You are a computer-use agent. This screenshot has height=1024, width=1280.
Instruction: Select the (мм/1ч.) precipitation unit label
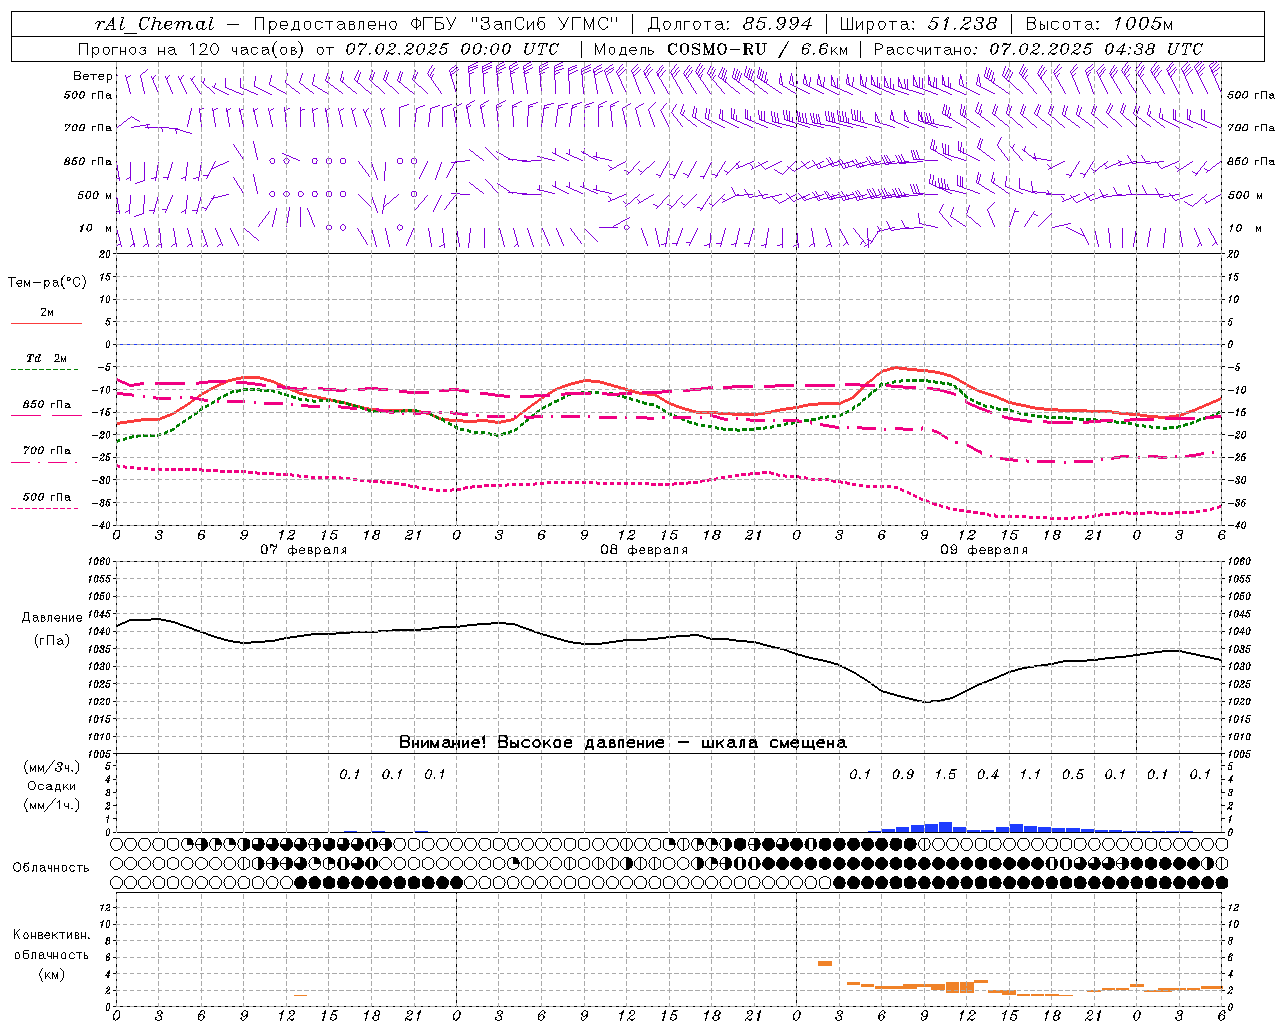point(52,805)
